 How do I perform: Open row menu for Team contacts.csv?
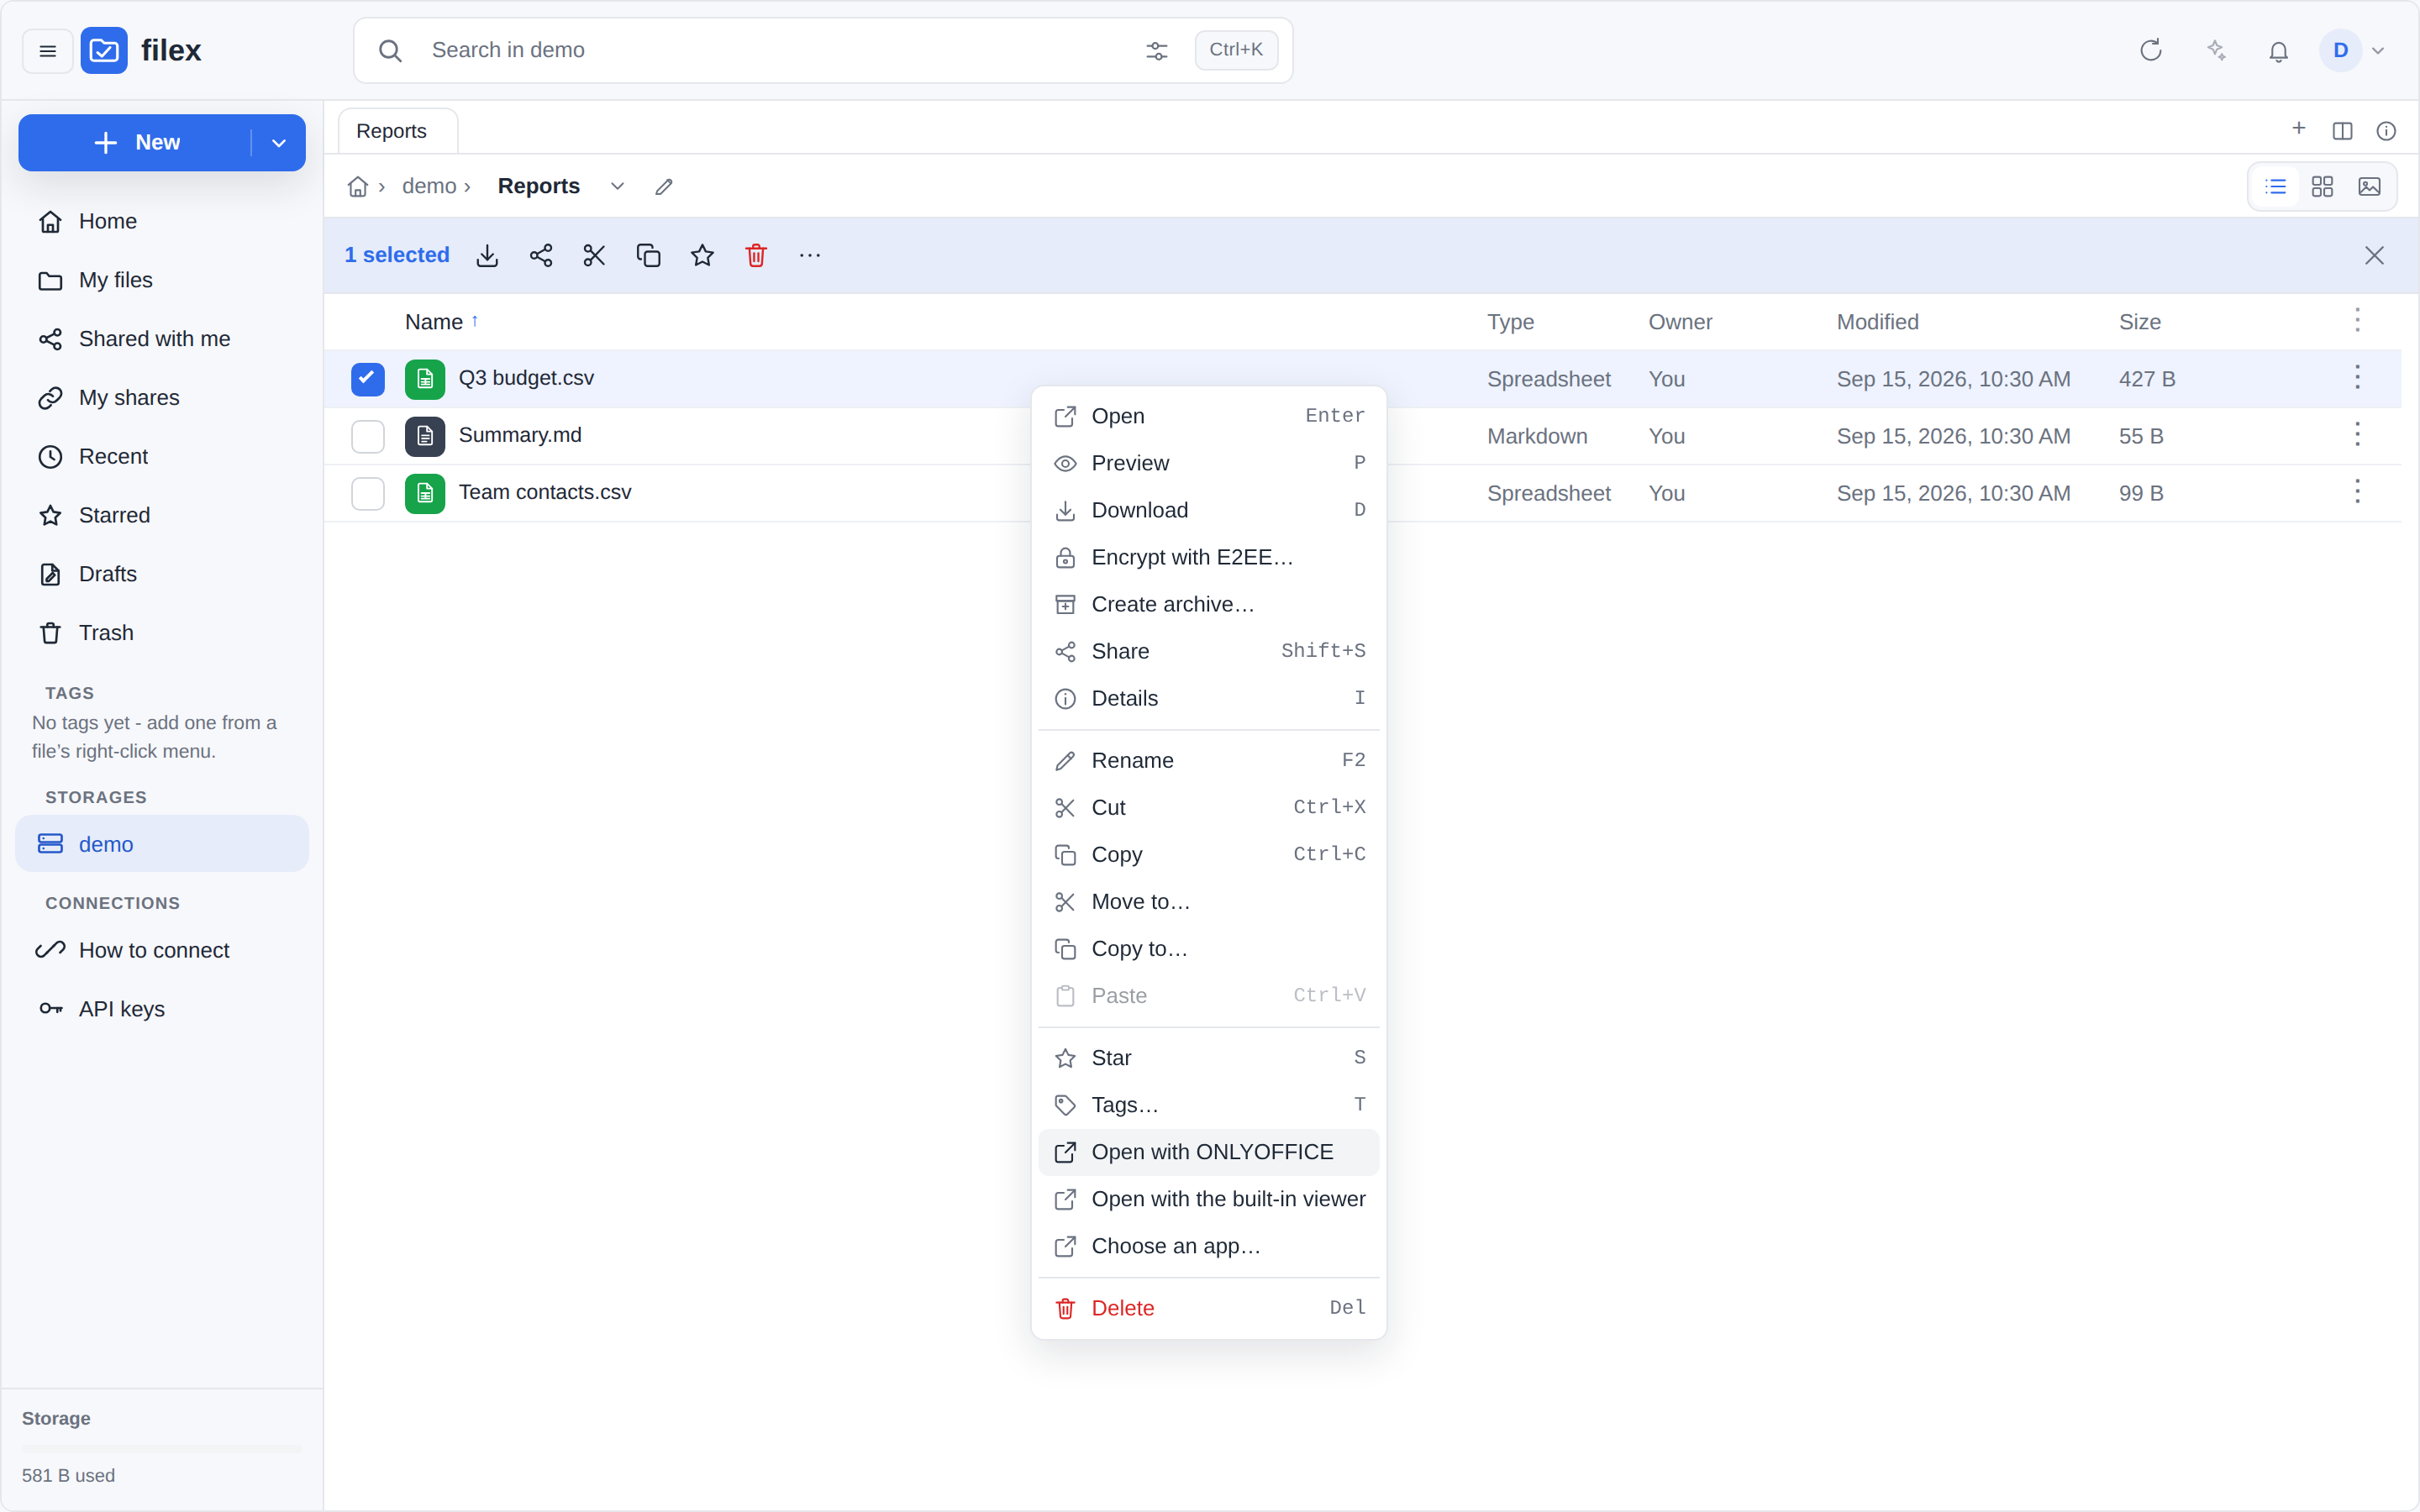(x=2357, y=492)
